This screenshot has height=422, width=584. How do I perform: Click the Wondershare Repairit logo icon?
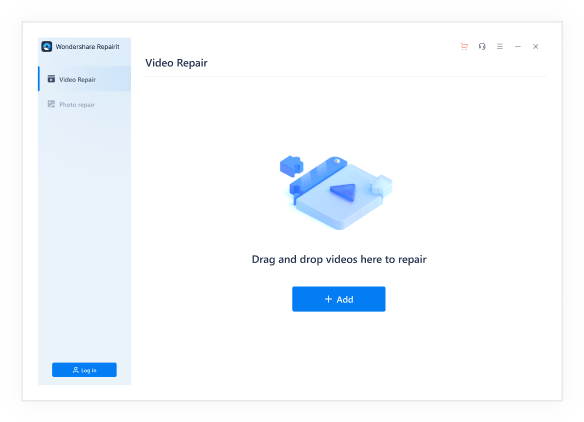tap(47, 47)
